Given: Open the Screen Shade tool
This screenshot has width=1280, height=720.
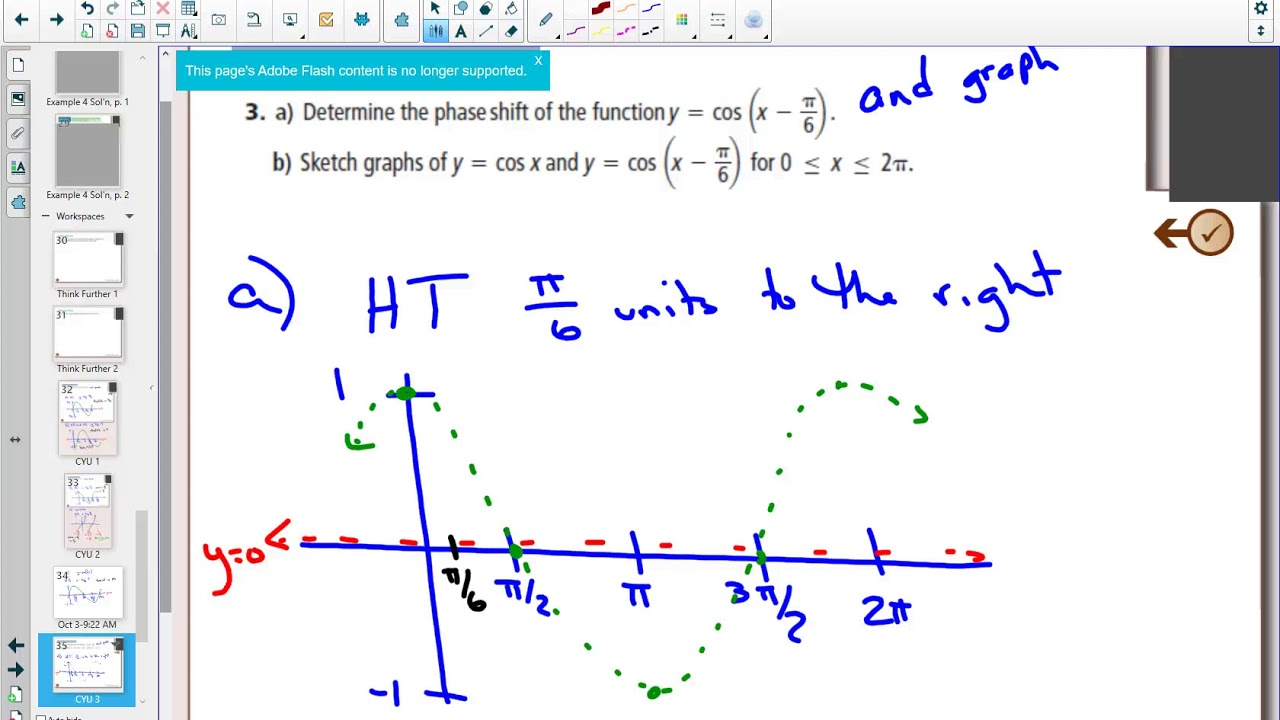Looking at the screenshot, I should (163, 31).
